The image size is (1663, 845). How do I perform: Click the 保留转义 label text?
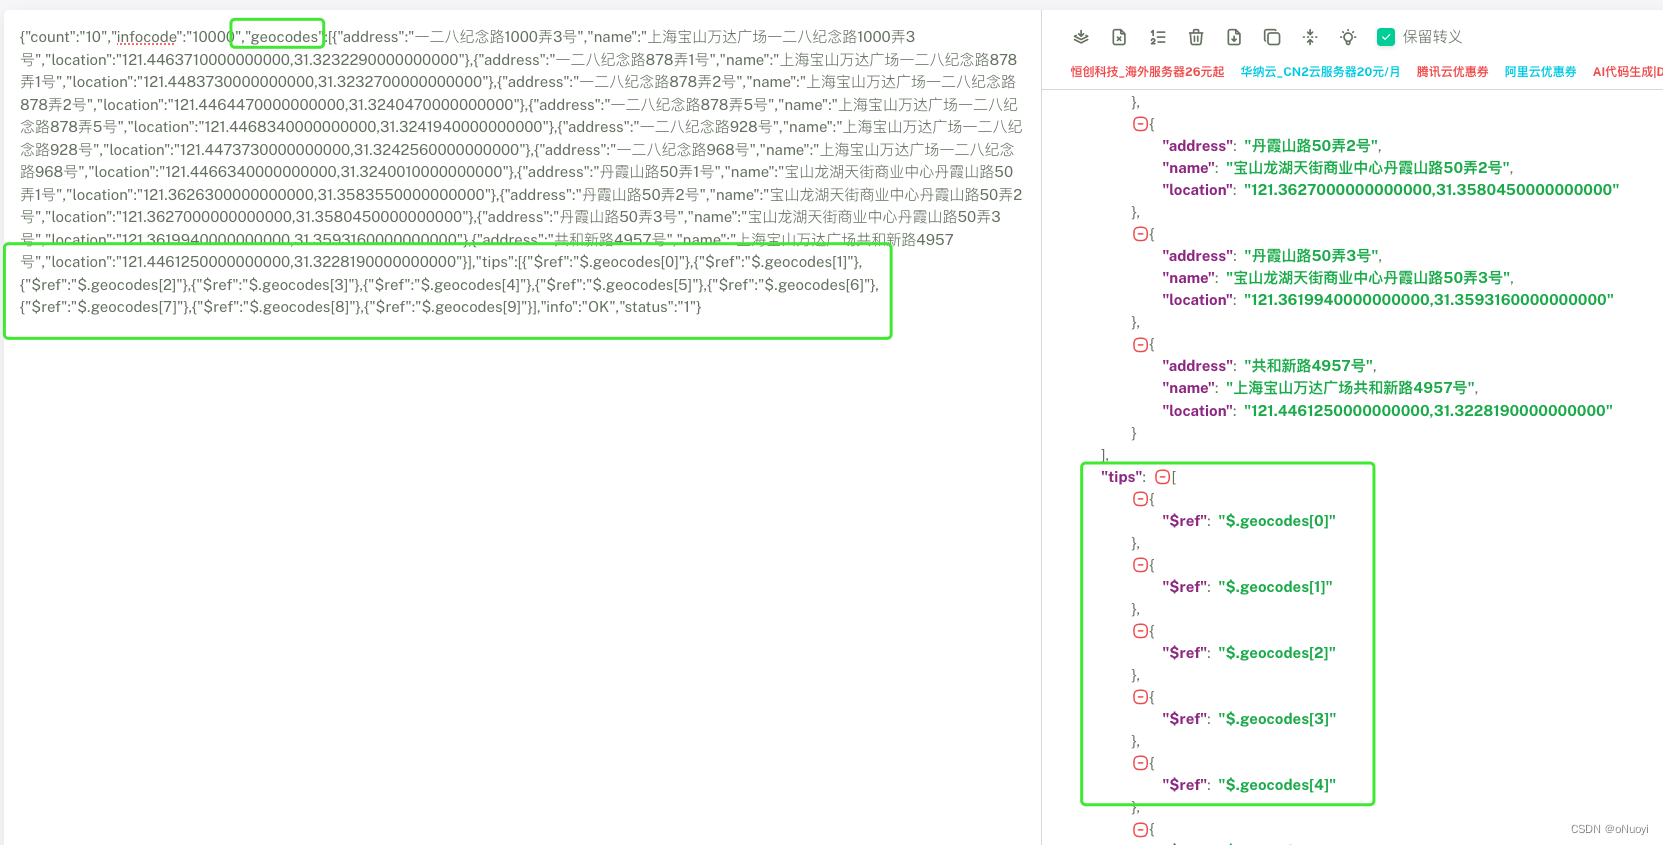tap(1432, 37)
